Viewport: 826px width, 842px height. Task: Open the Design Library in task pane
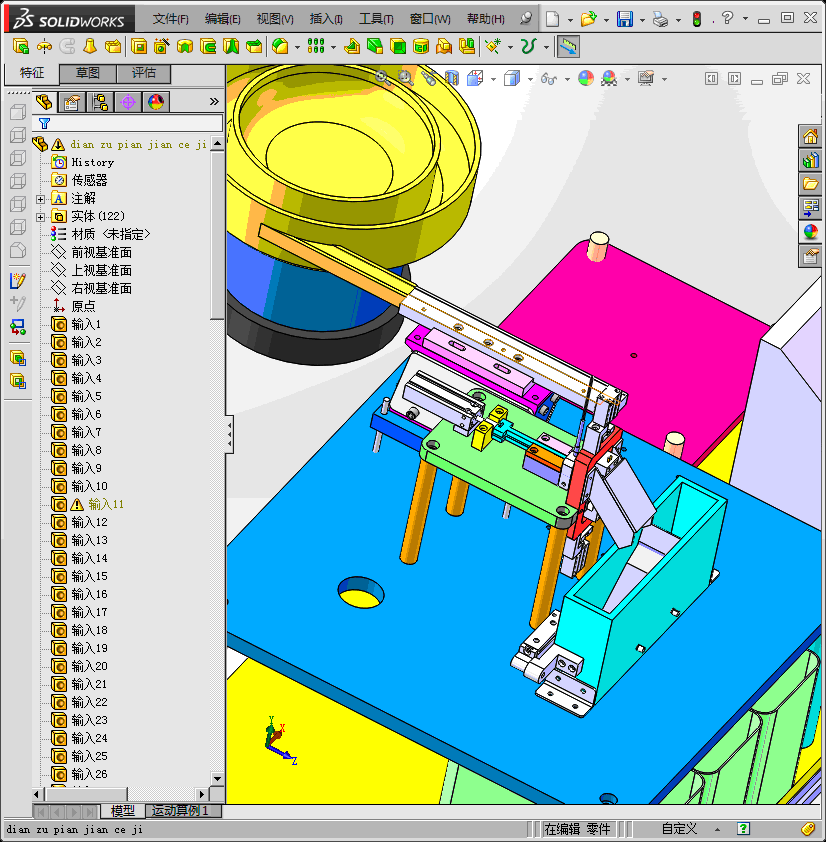pos(810,160)
